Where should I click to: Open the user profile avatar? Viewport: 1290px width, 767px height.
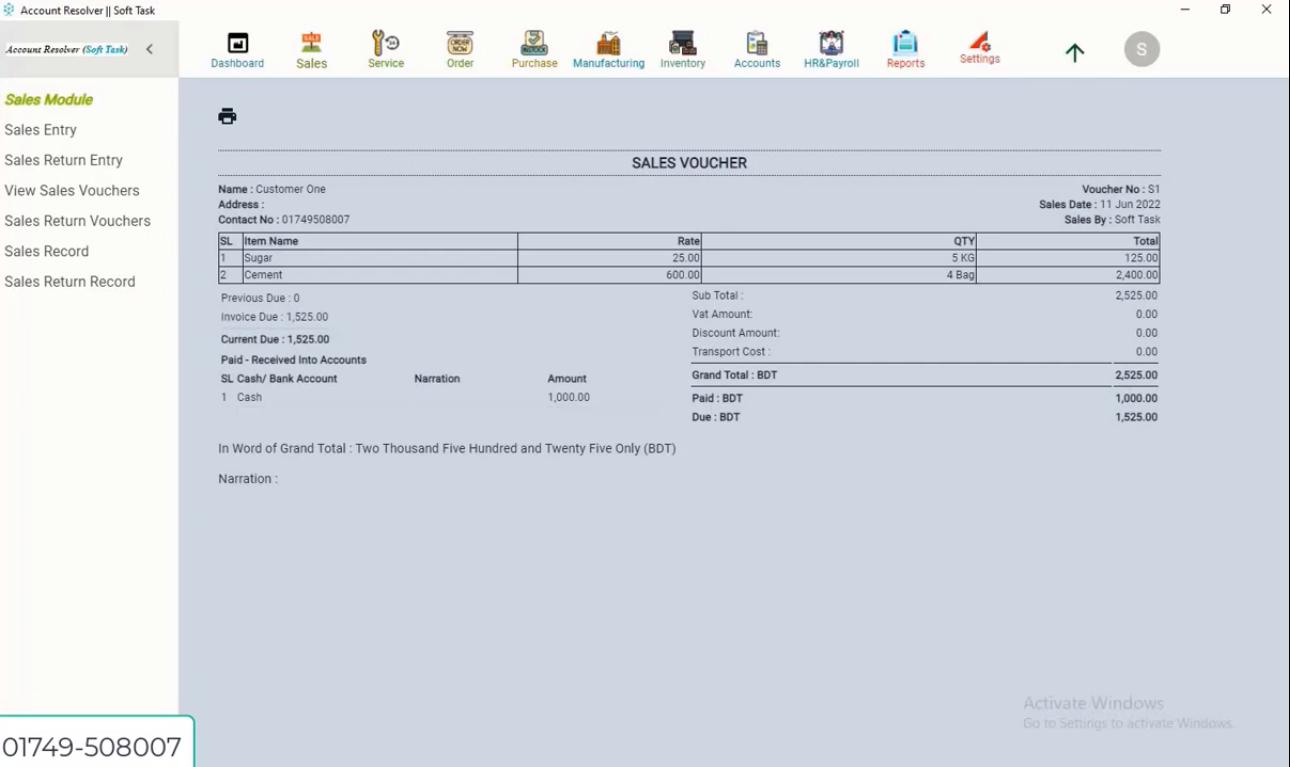tap(1141, 50)
